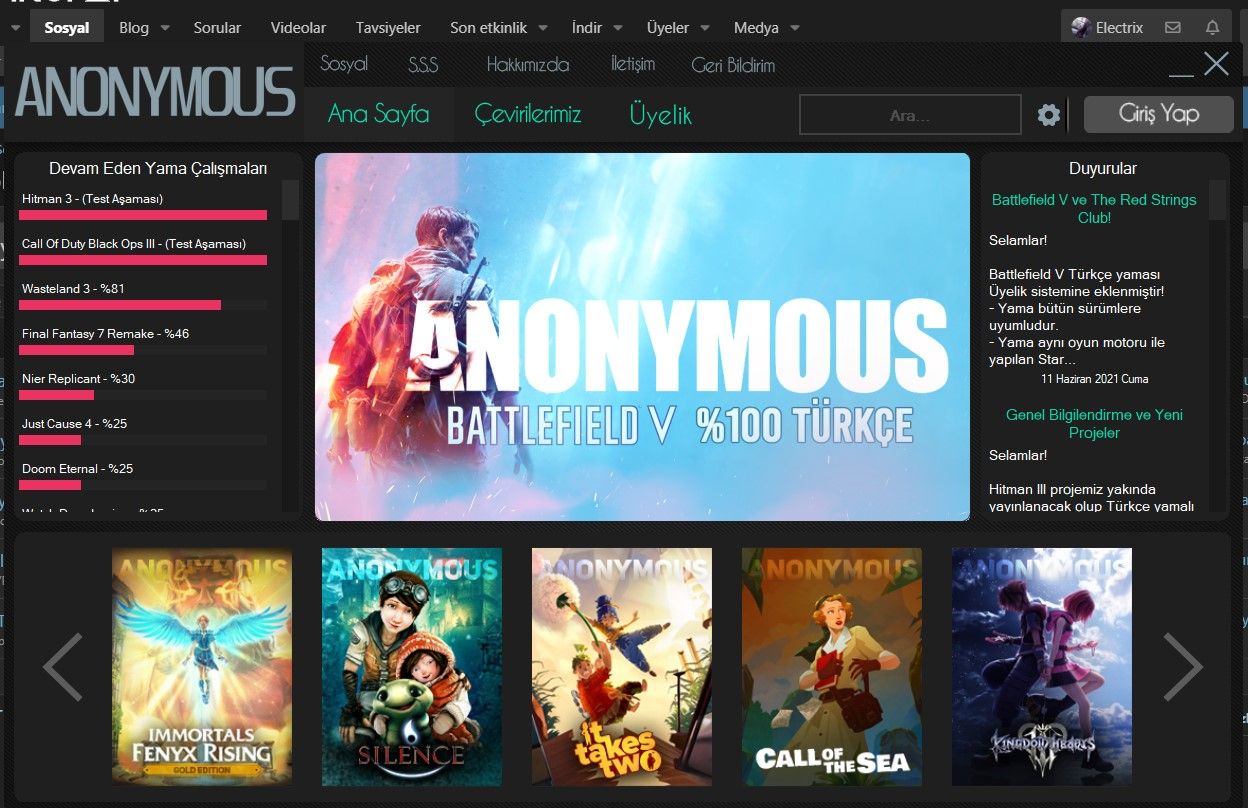Open the Geri Bildirim link

click(x=733, y=65)
